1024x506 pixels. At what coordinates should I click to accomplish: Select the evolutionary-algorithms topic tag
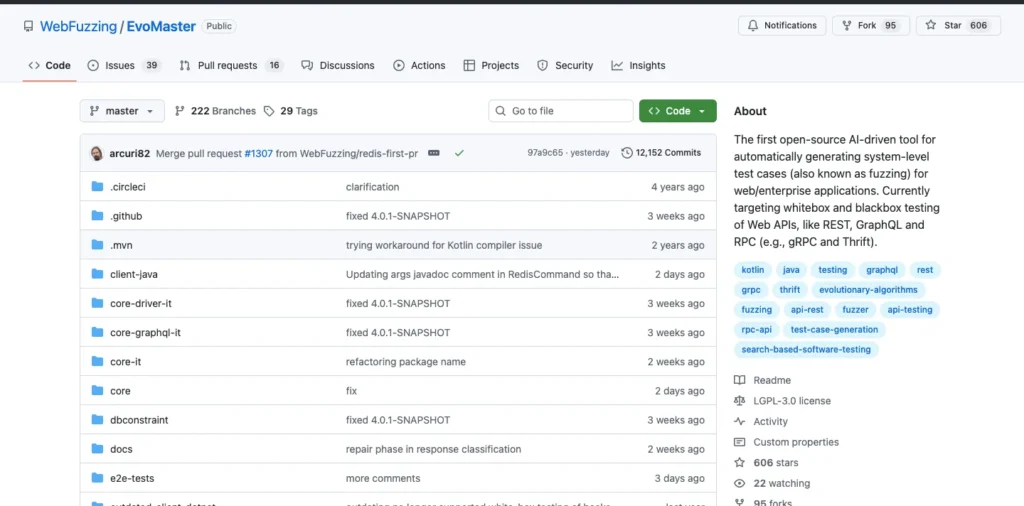coord(868,289)
